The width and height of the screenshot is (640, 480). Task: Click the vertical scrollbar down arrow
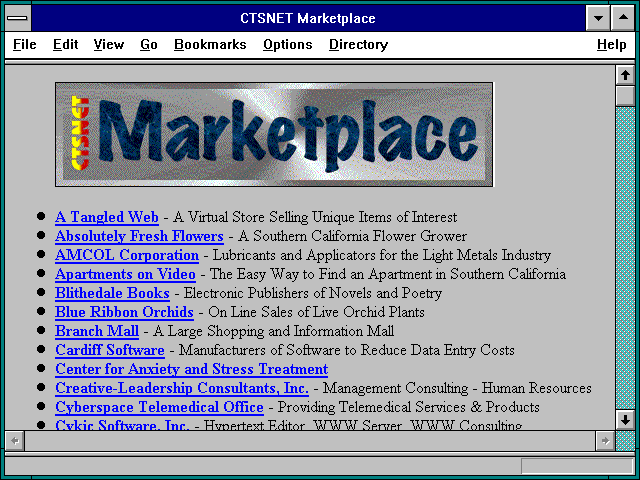(x=625, y=420)
